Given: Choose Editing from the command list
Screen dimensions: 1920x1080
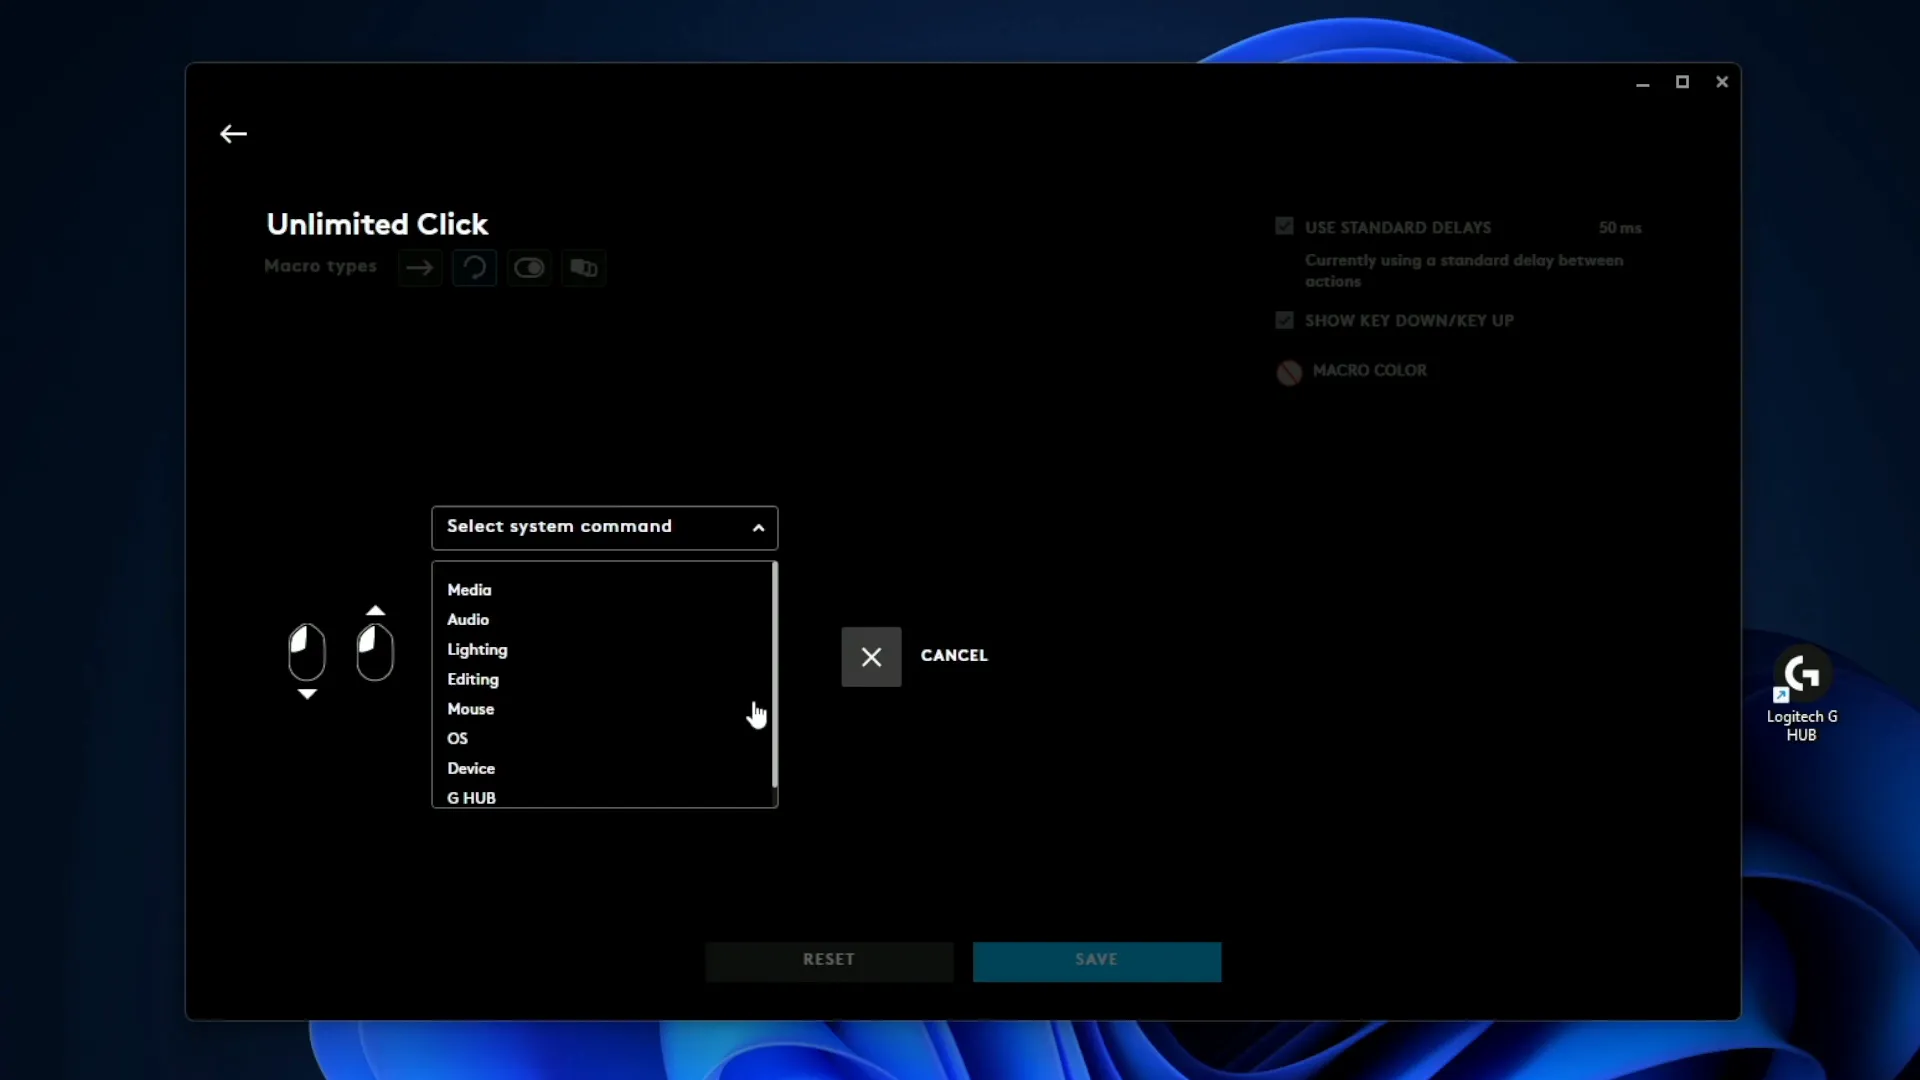Looking at the screenshot, I should tap(473, 680).
